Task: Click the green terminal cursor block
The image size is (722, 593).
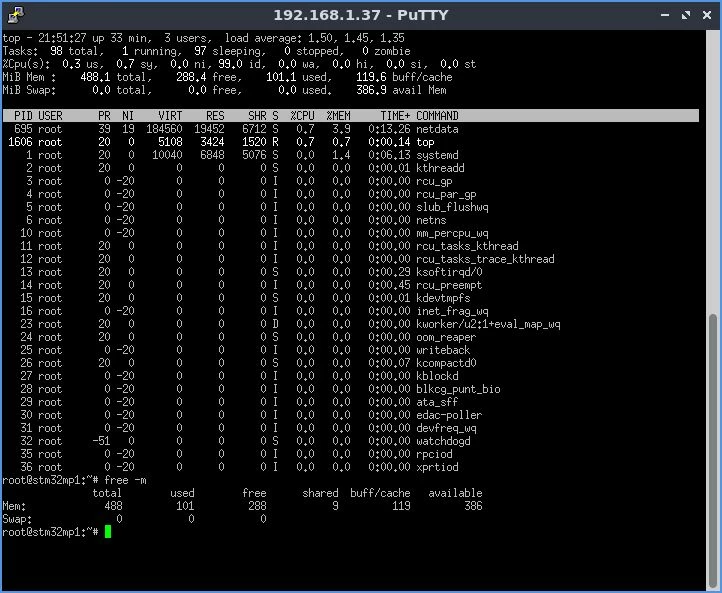Action: click(108, 532)
